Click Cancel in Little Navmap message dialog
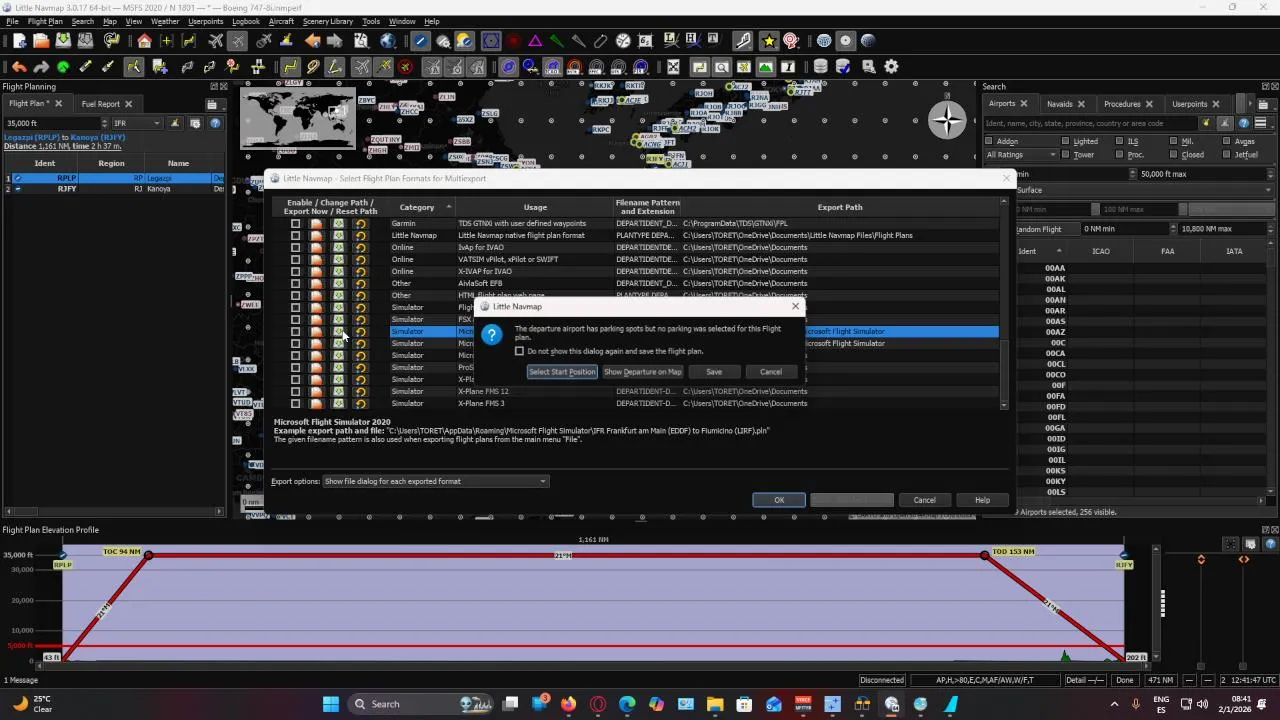 [x=771, y=372]
